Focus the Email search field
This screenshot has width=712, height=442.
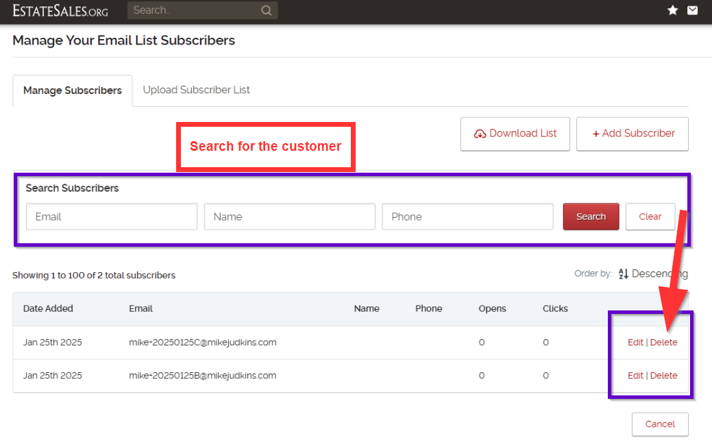coord(112,217)
